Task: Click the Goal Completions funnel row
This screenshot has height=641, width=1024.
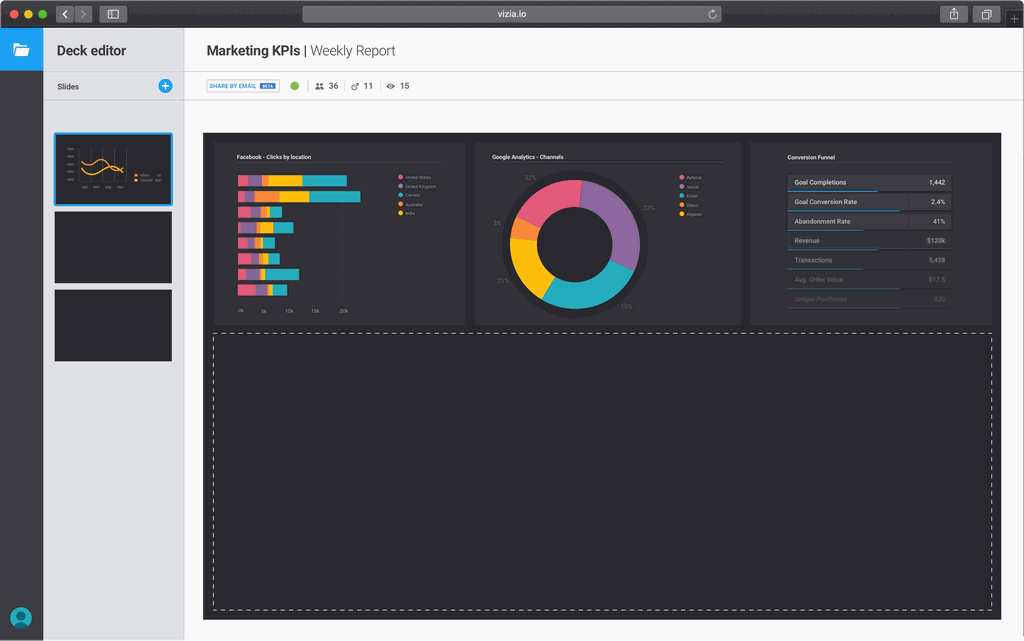Action: (x=868, y=183)
